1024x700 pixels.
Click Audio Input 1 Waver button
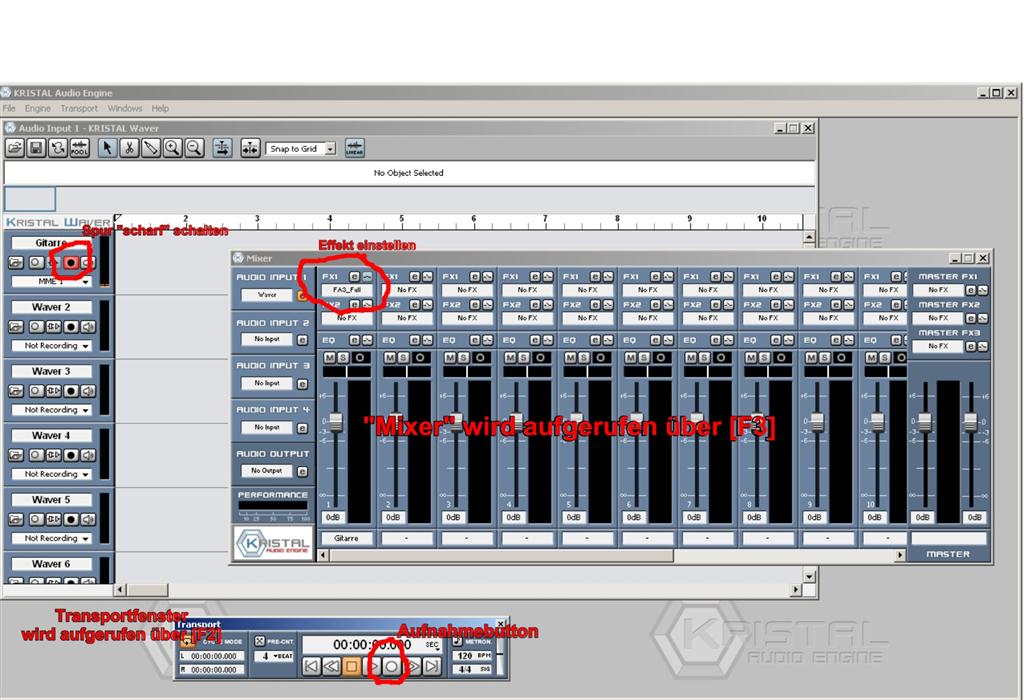266,295
